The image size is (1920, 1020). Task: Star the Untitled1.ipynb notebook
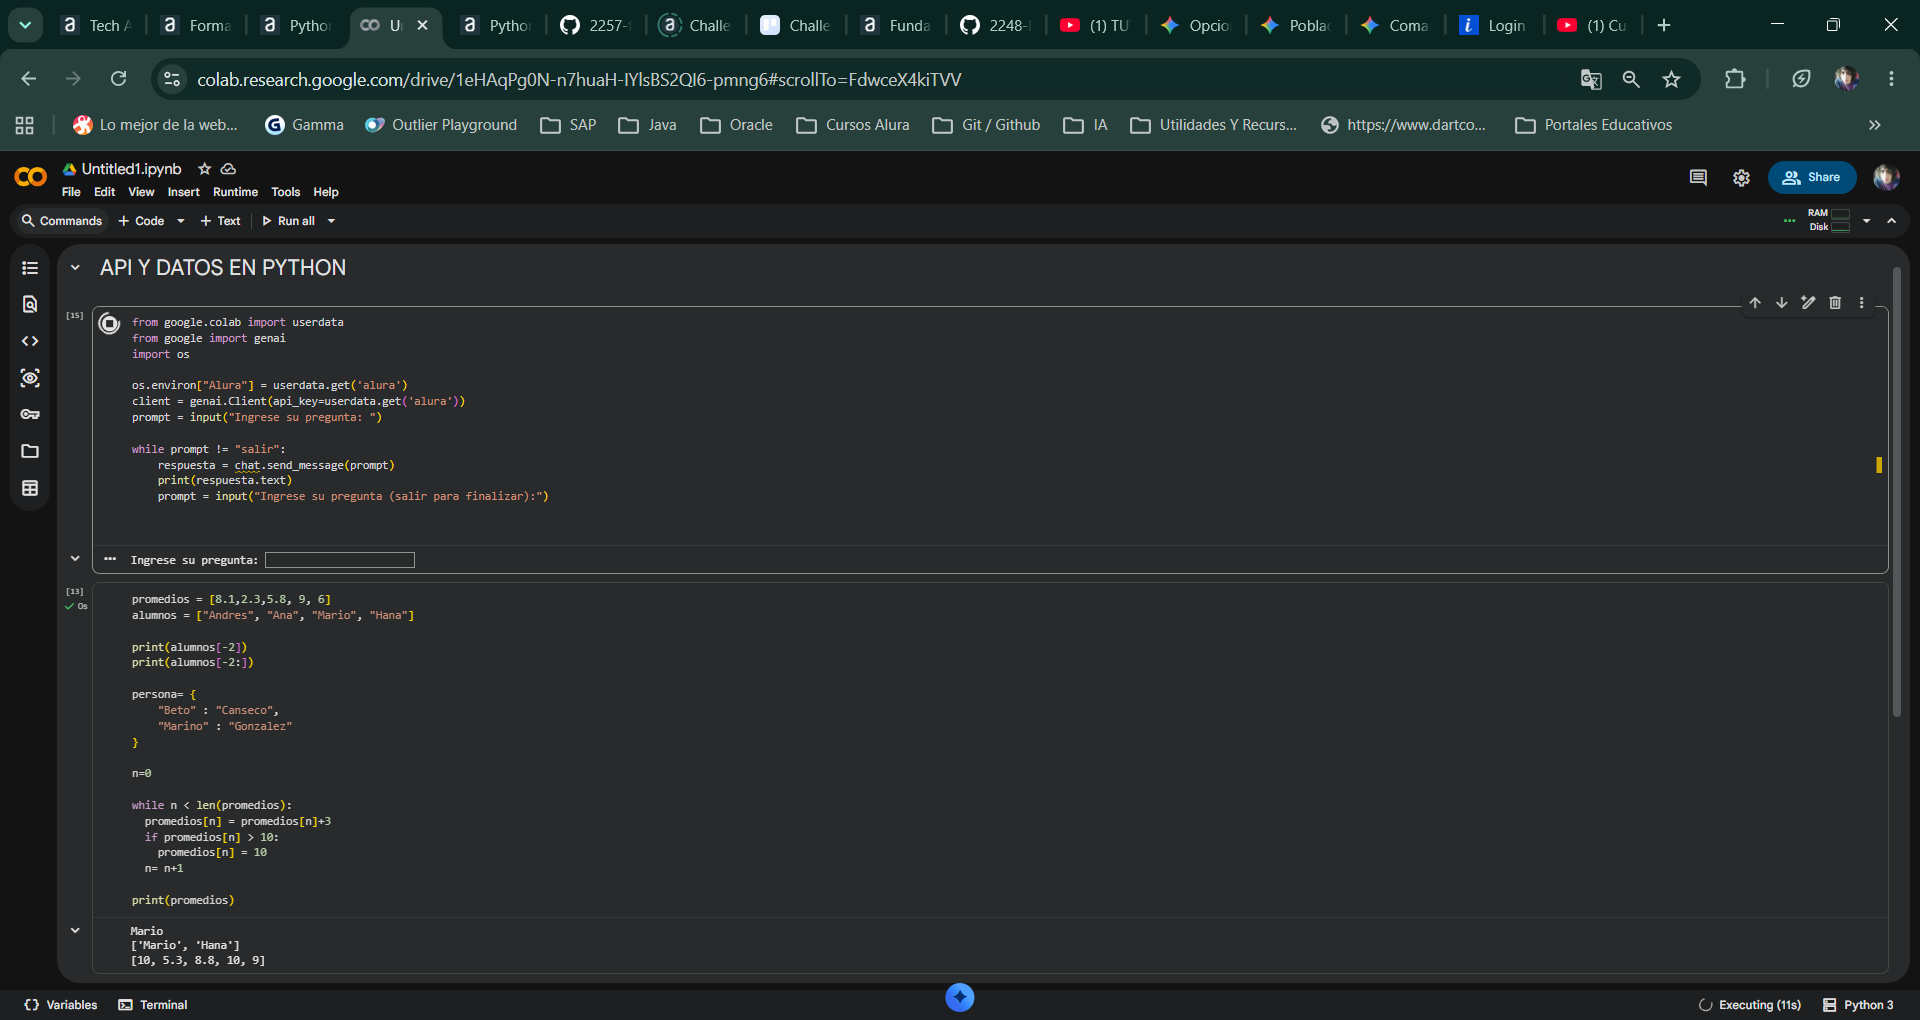[205, 169]
